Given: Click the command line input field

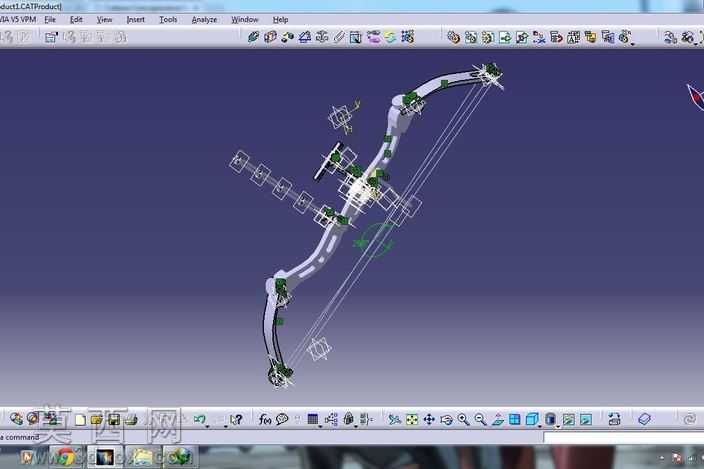Looking at the screenshot, I should pos(623,437).
